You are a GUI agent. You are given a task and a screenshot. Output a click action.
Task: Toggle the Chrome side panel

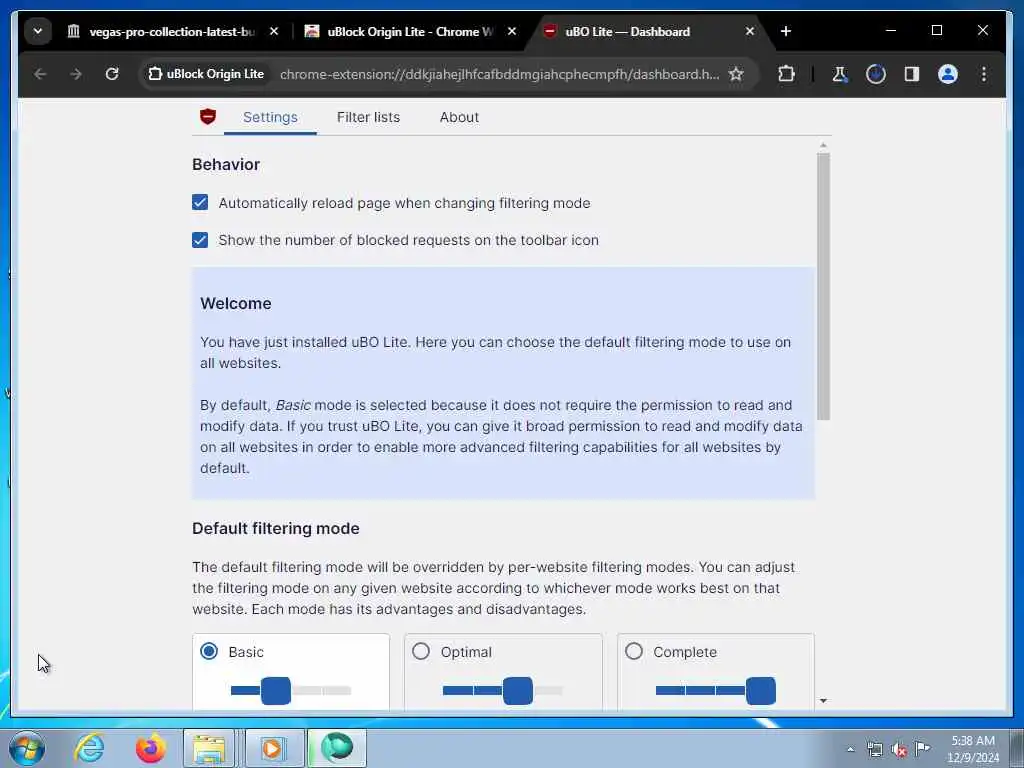click(x=912, y=74)
